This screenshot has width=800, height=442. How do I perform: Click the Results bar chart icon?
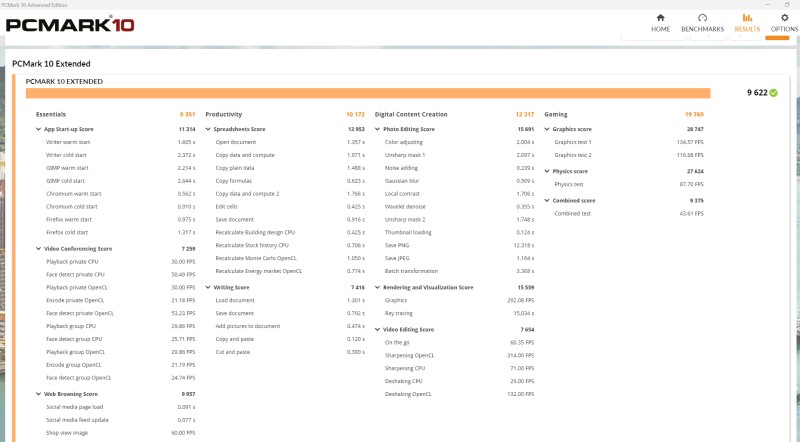[x=747, y=18]
